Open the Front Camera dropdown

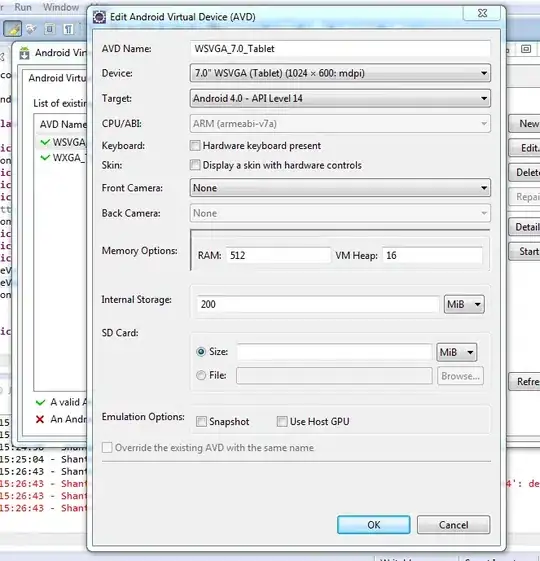[340, 188]
